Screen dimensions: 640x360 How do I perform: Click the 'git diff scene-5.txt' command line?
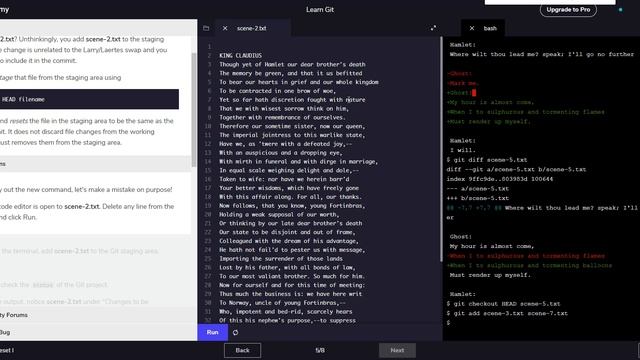point(487,160)
